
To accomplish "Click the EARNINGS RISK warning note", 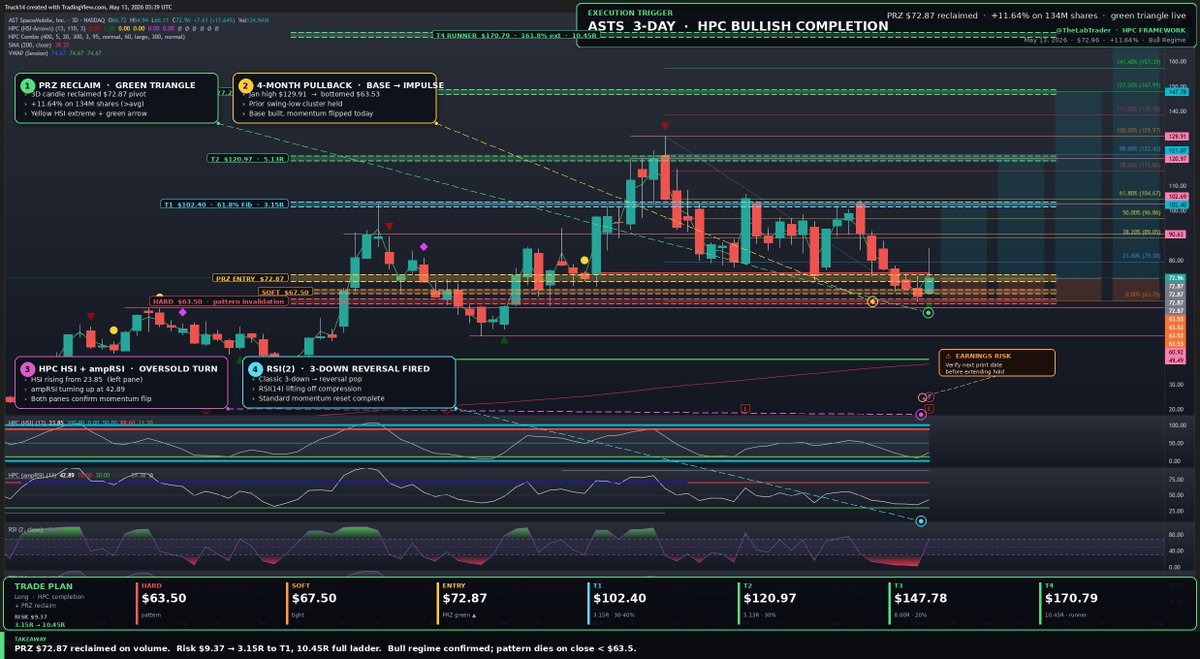I will point(995,363).
